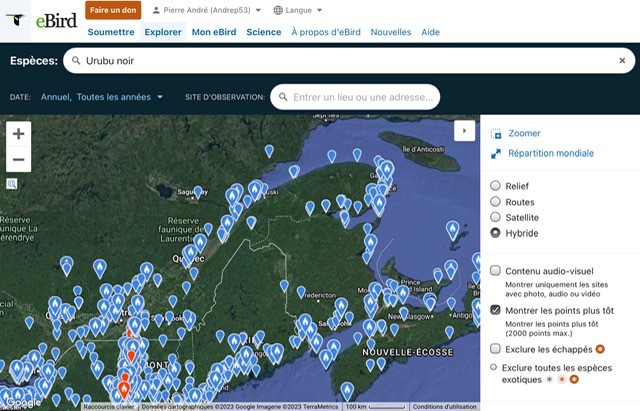Uncheck Montrer les points plus tôt
Image resolution: width=640 pixels, height=411 pixels.
tap(496, 311)
